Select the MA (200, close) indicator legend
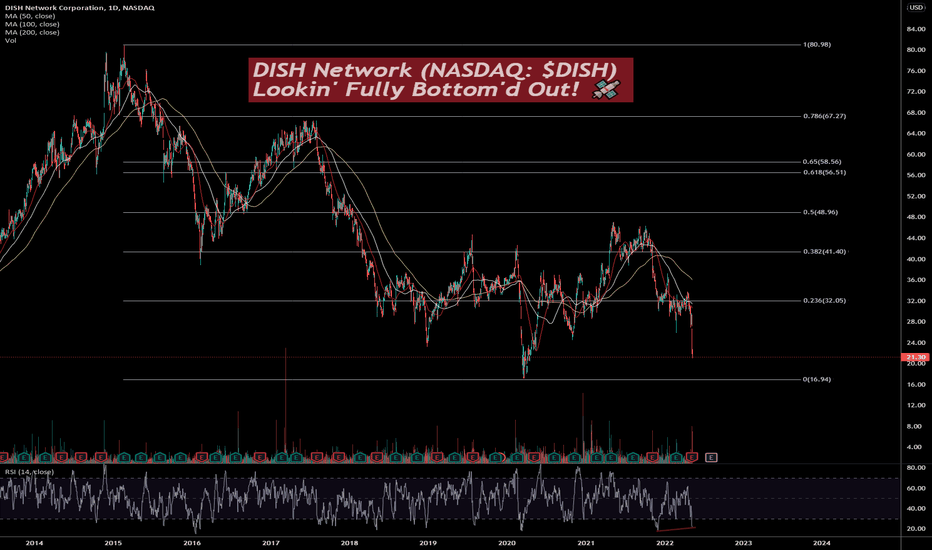The width and height of the screenshot is (932, 550). [x=32, y=32]
